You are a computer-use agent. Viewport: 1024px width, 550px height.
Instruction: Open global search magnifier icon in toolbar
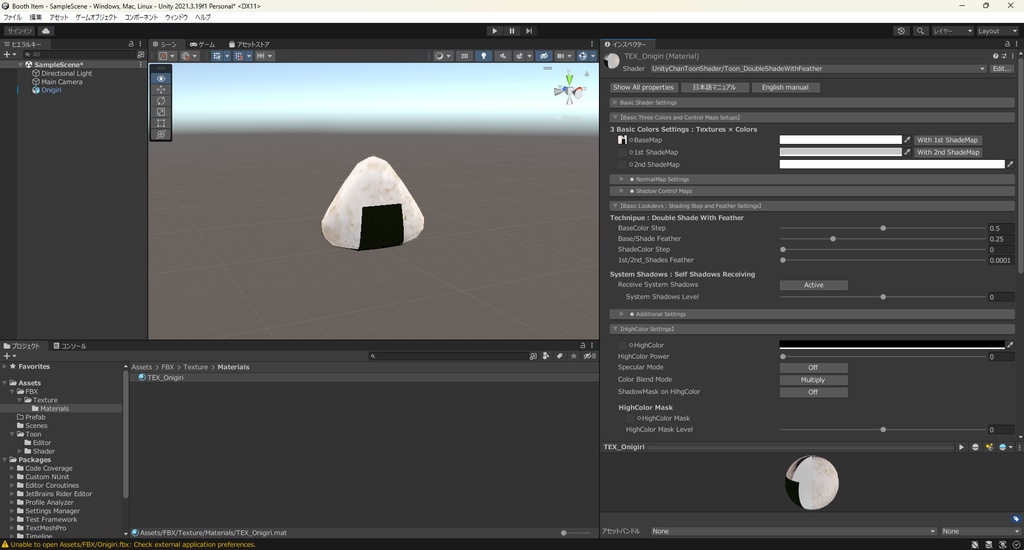pyautogui.click(x=920, y=31)
